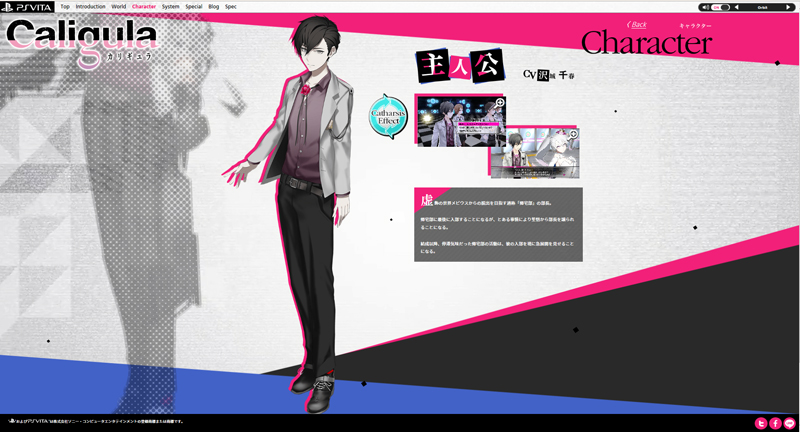This screenshot has width=800, height=432.
Task: Click the CV voice actor credit text
Action: [549, 75]
